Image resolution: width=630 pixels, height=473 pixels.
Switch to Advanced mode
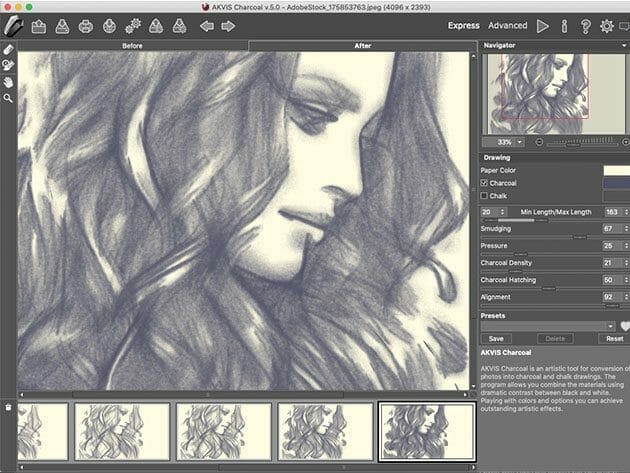508,26
